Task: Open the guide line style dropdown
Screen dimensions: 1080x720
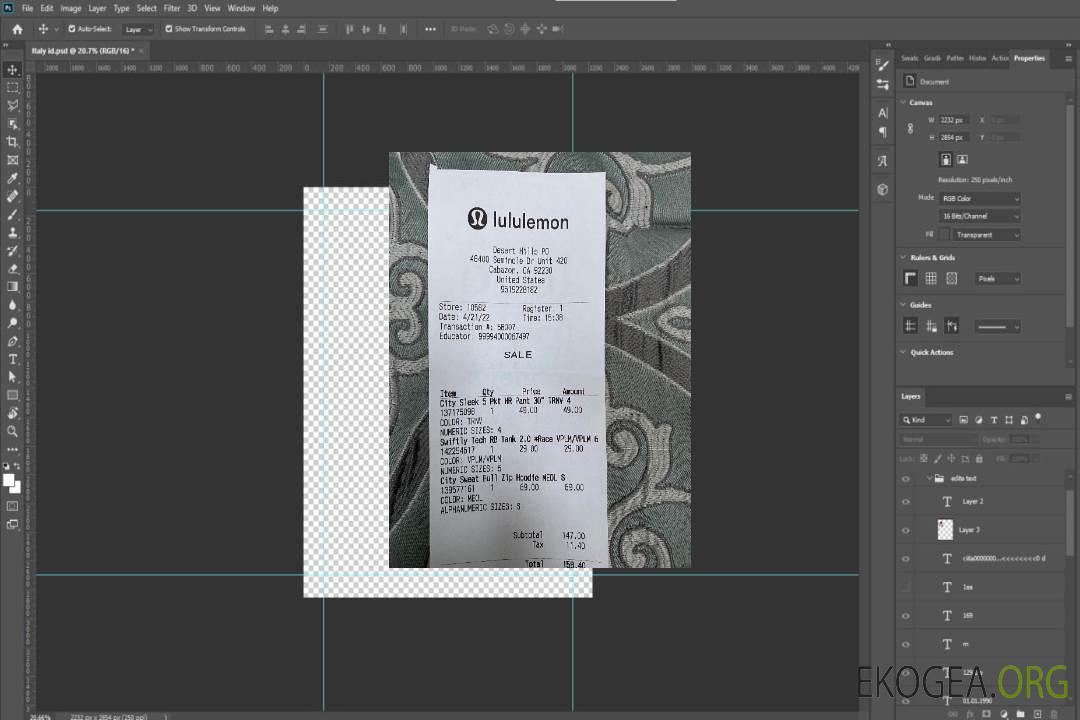Action: pyautogui.click(x=998, y=327)
